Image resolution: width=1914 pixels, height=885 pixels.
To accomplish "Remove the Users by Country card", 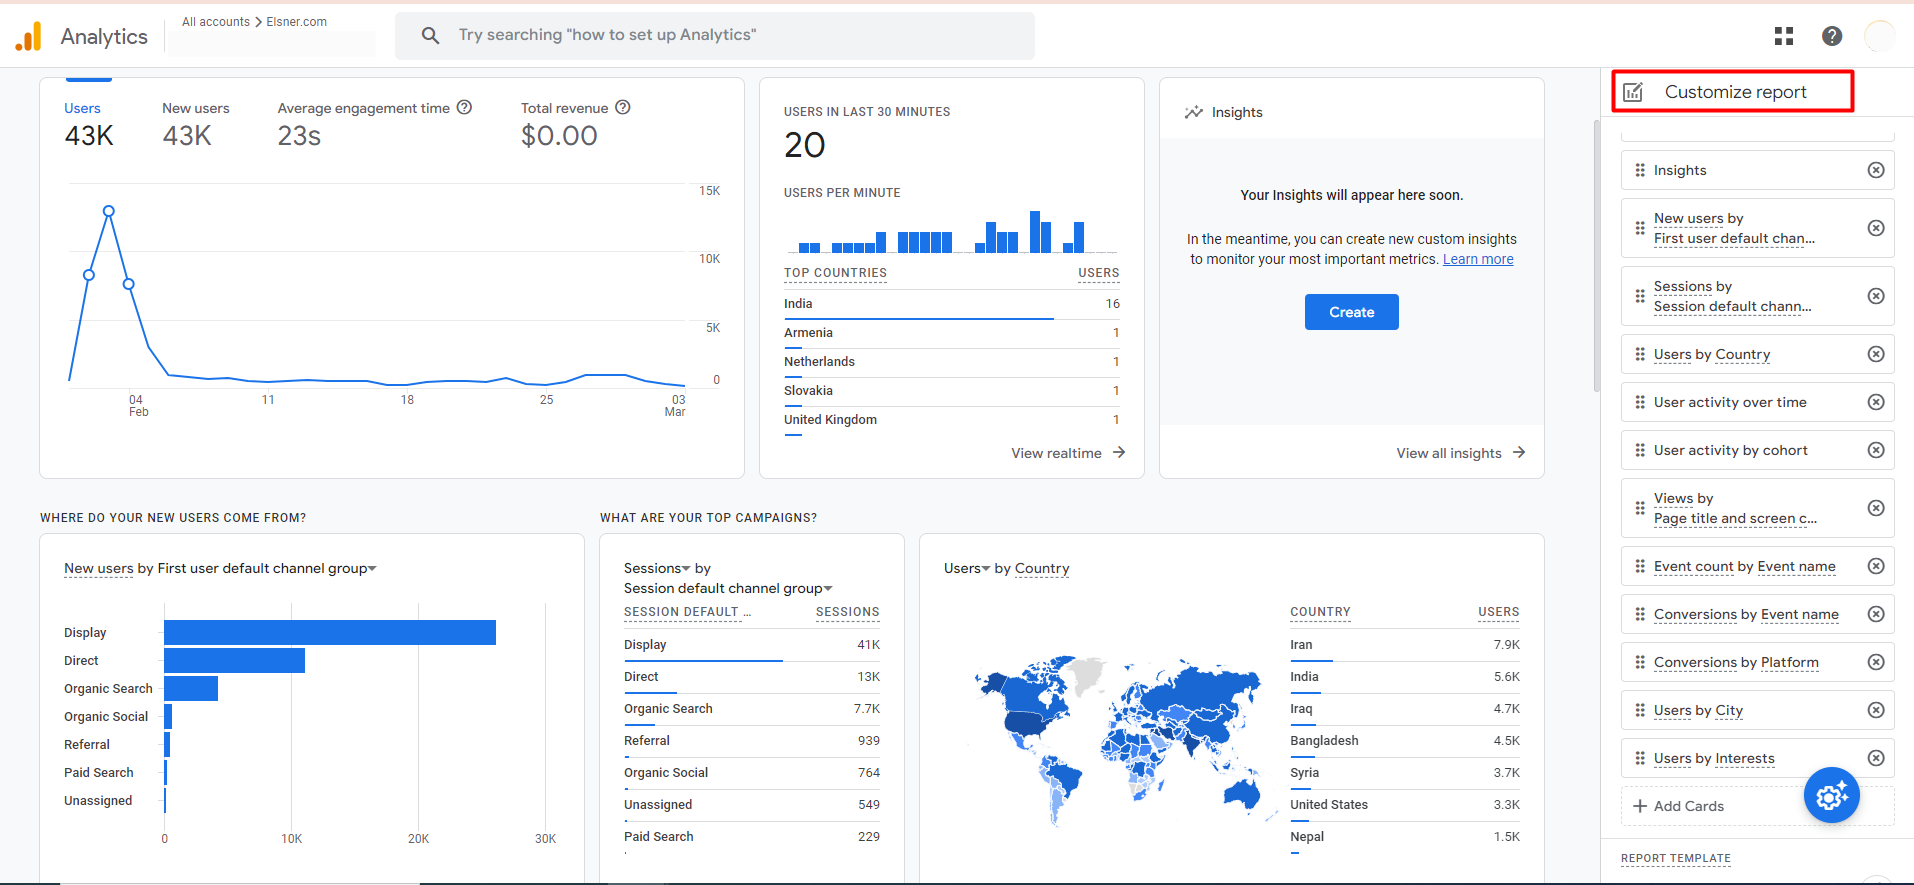I will pyautogui.click(x=1875, y=354).
